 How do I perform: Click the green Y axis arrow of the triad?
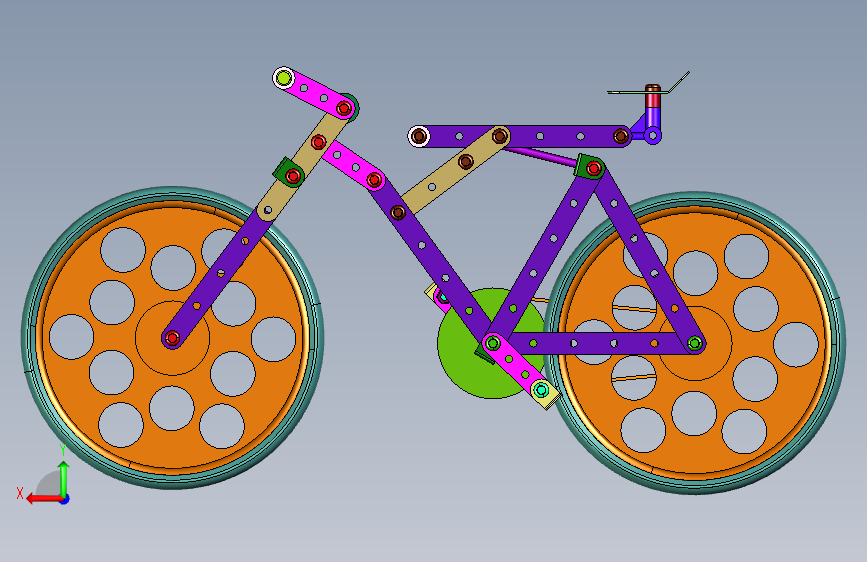pos(64,479)
